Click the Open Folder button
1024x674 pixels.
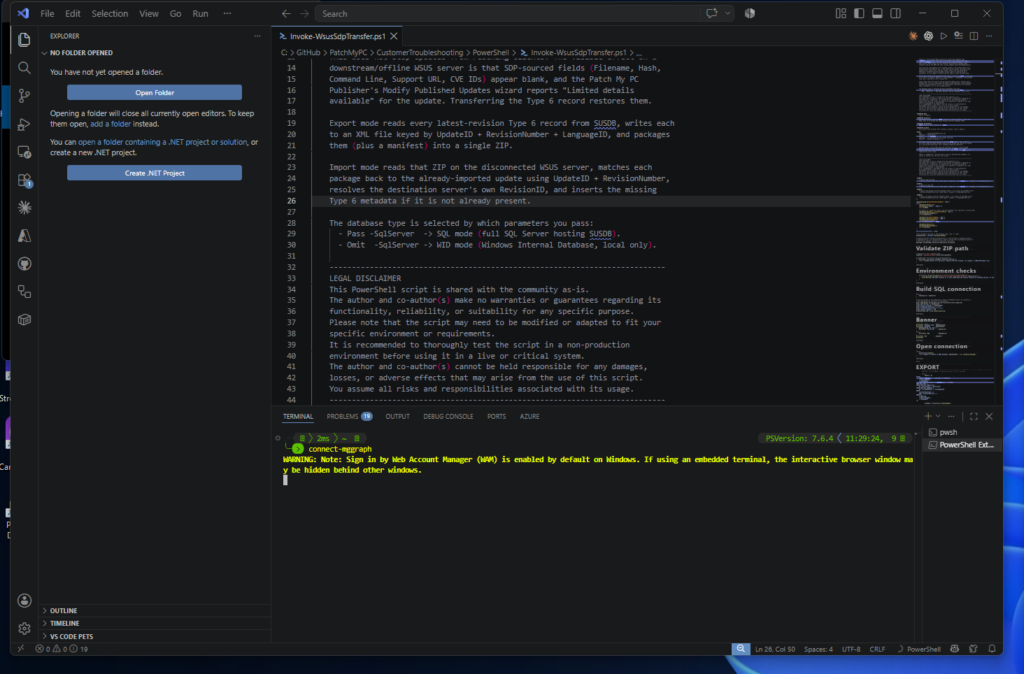[155, 92]
